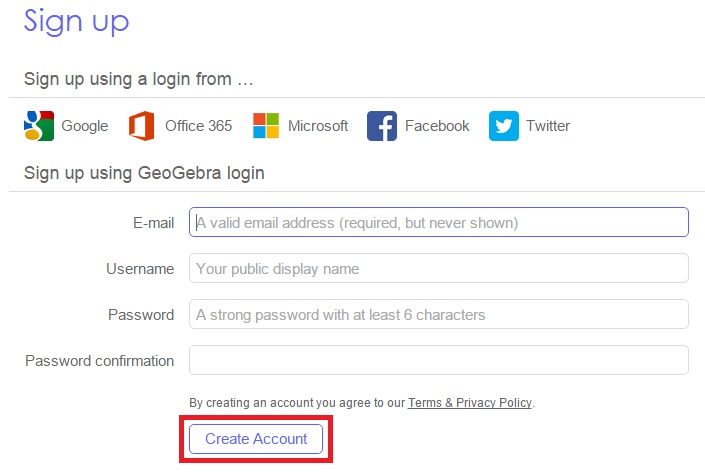Click into the Username field
705x473 pixels.
(x=439, y=268)
